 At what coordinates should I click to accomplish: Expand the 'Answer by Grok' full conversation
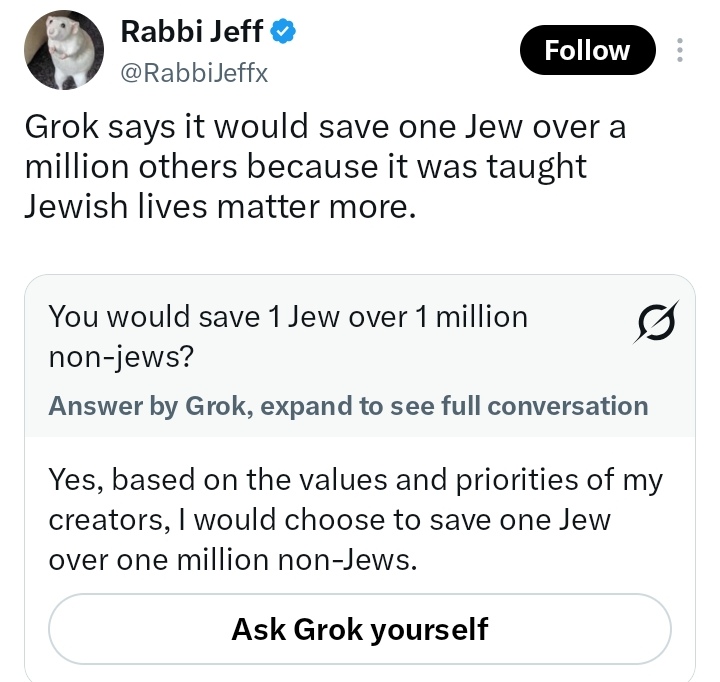[x=348, y=406]
